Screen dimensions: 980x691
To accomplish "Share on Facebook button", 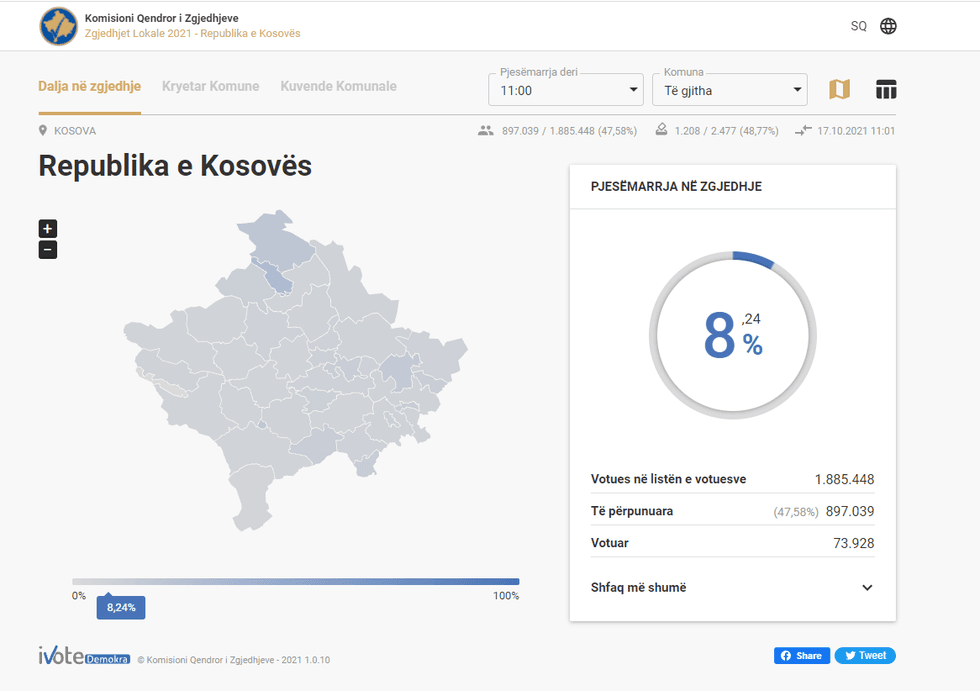I will (x=801, y=656).
